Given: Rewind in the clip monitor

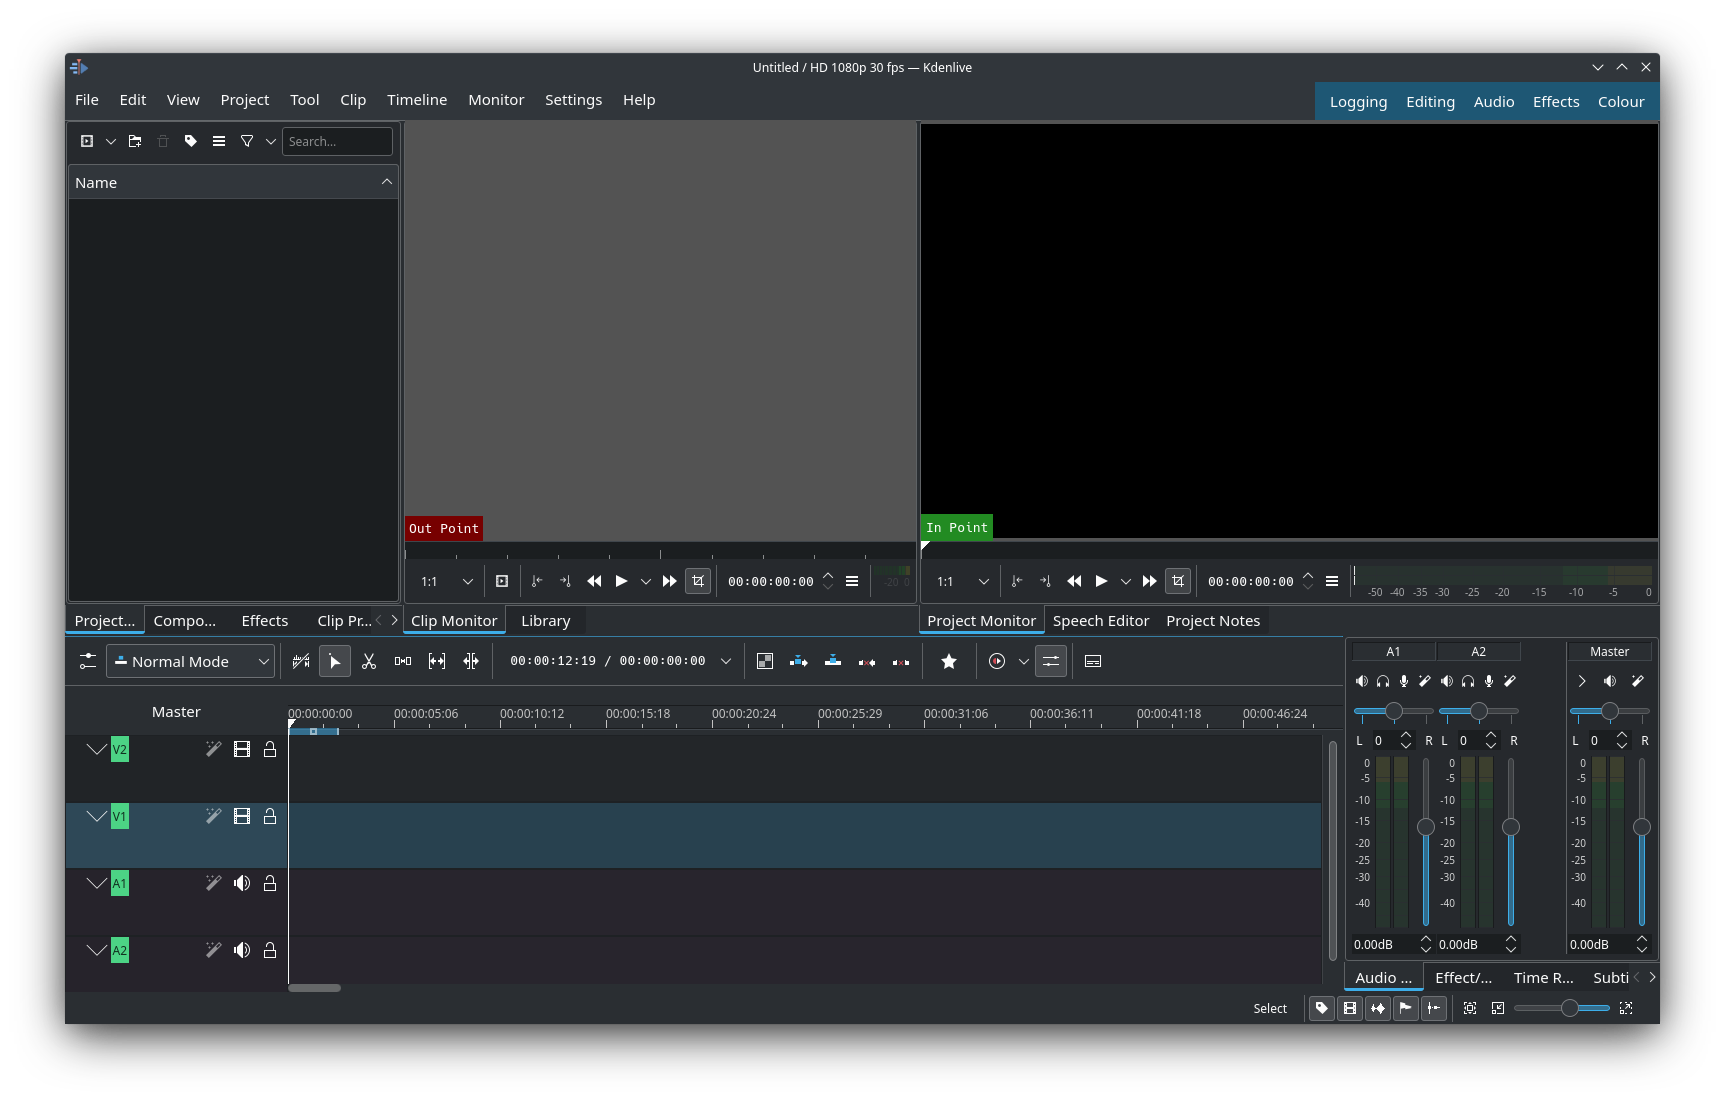Looking at the screenshot, I should point(594,581).
